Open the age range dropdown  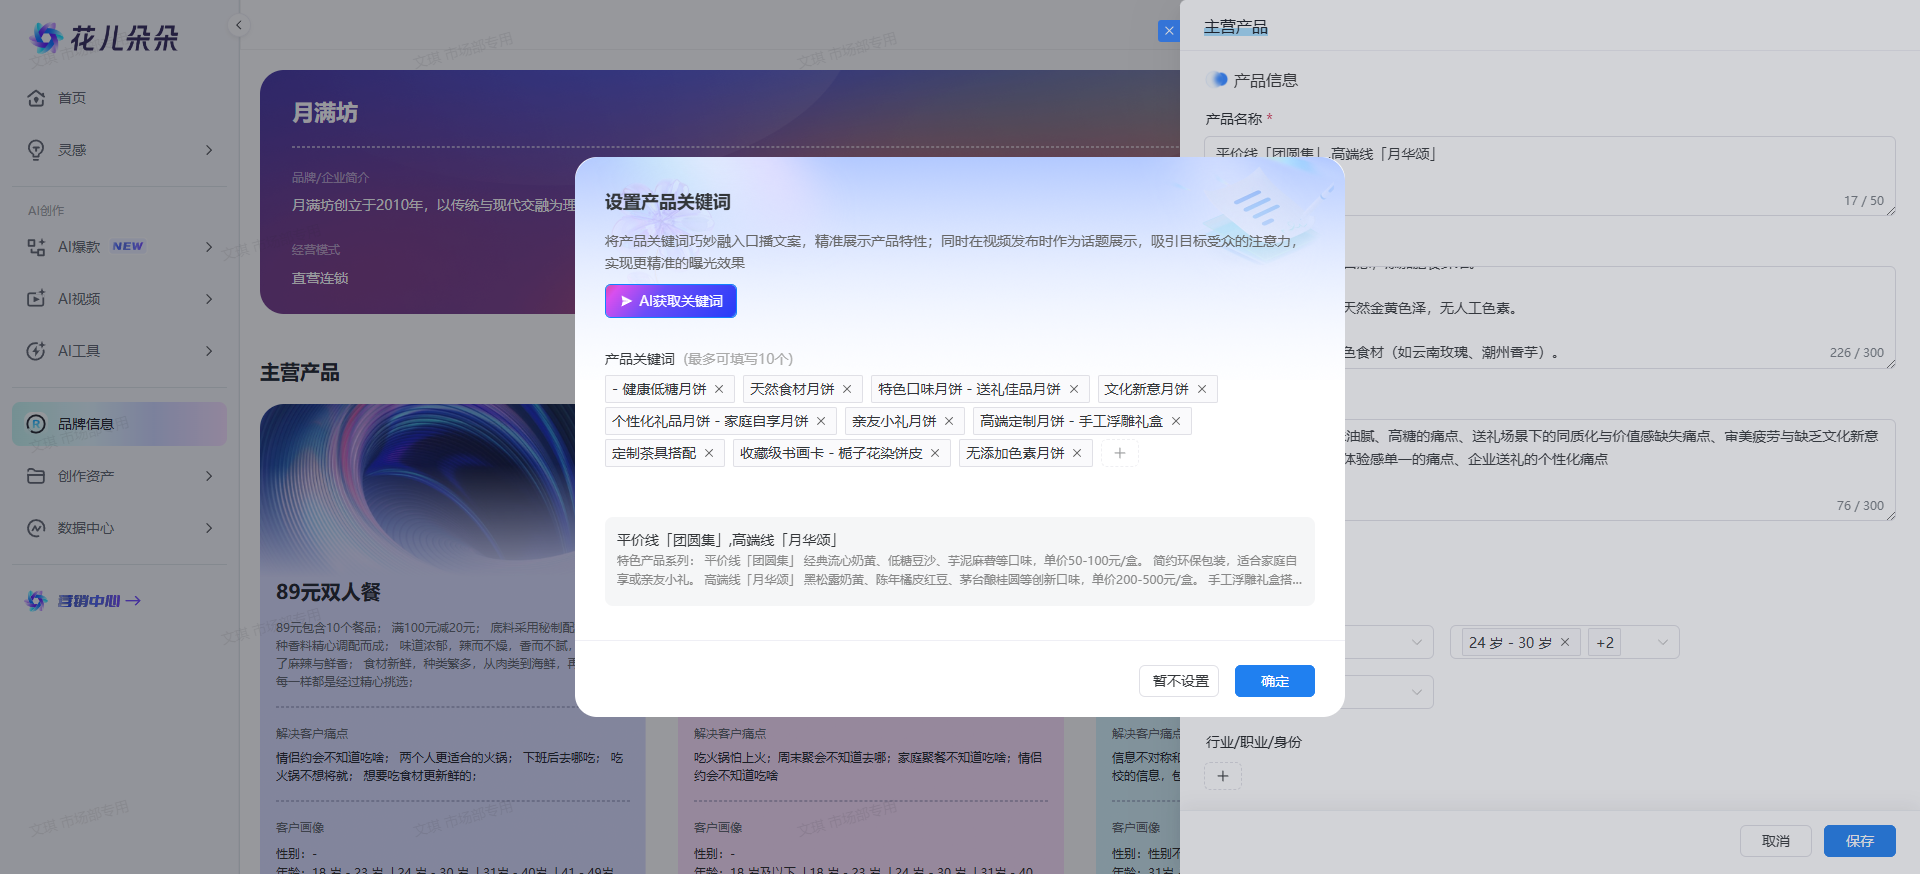click(1662, 642)
